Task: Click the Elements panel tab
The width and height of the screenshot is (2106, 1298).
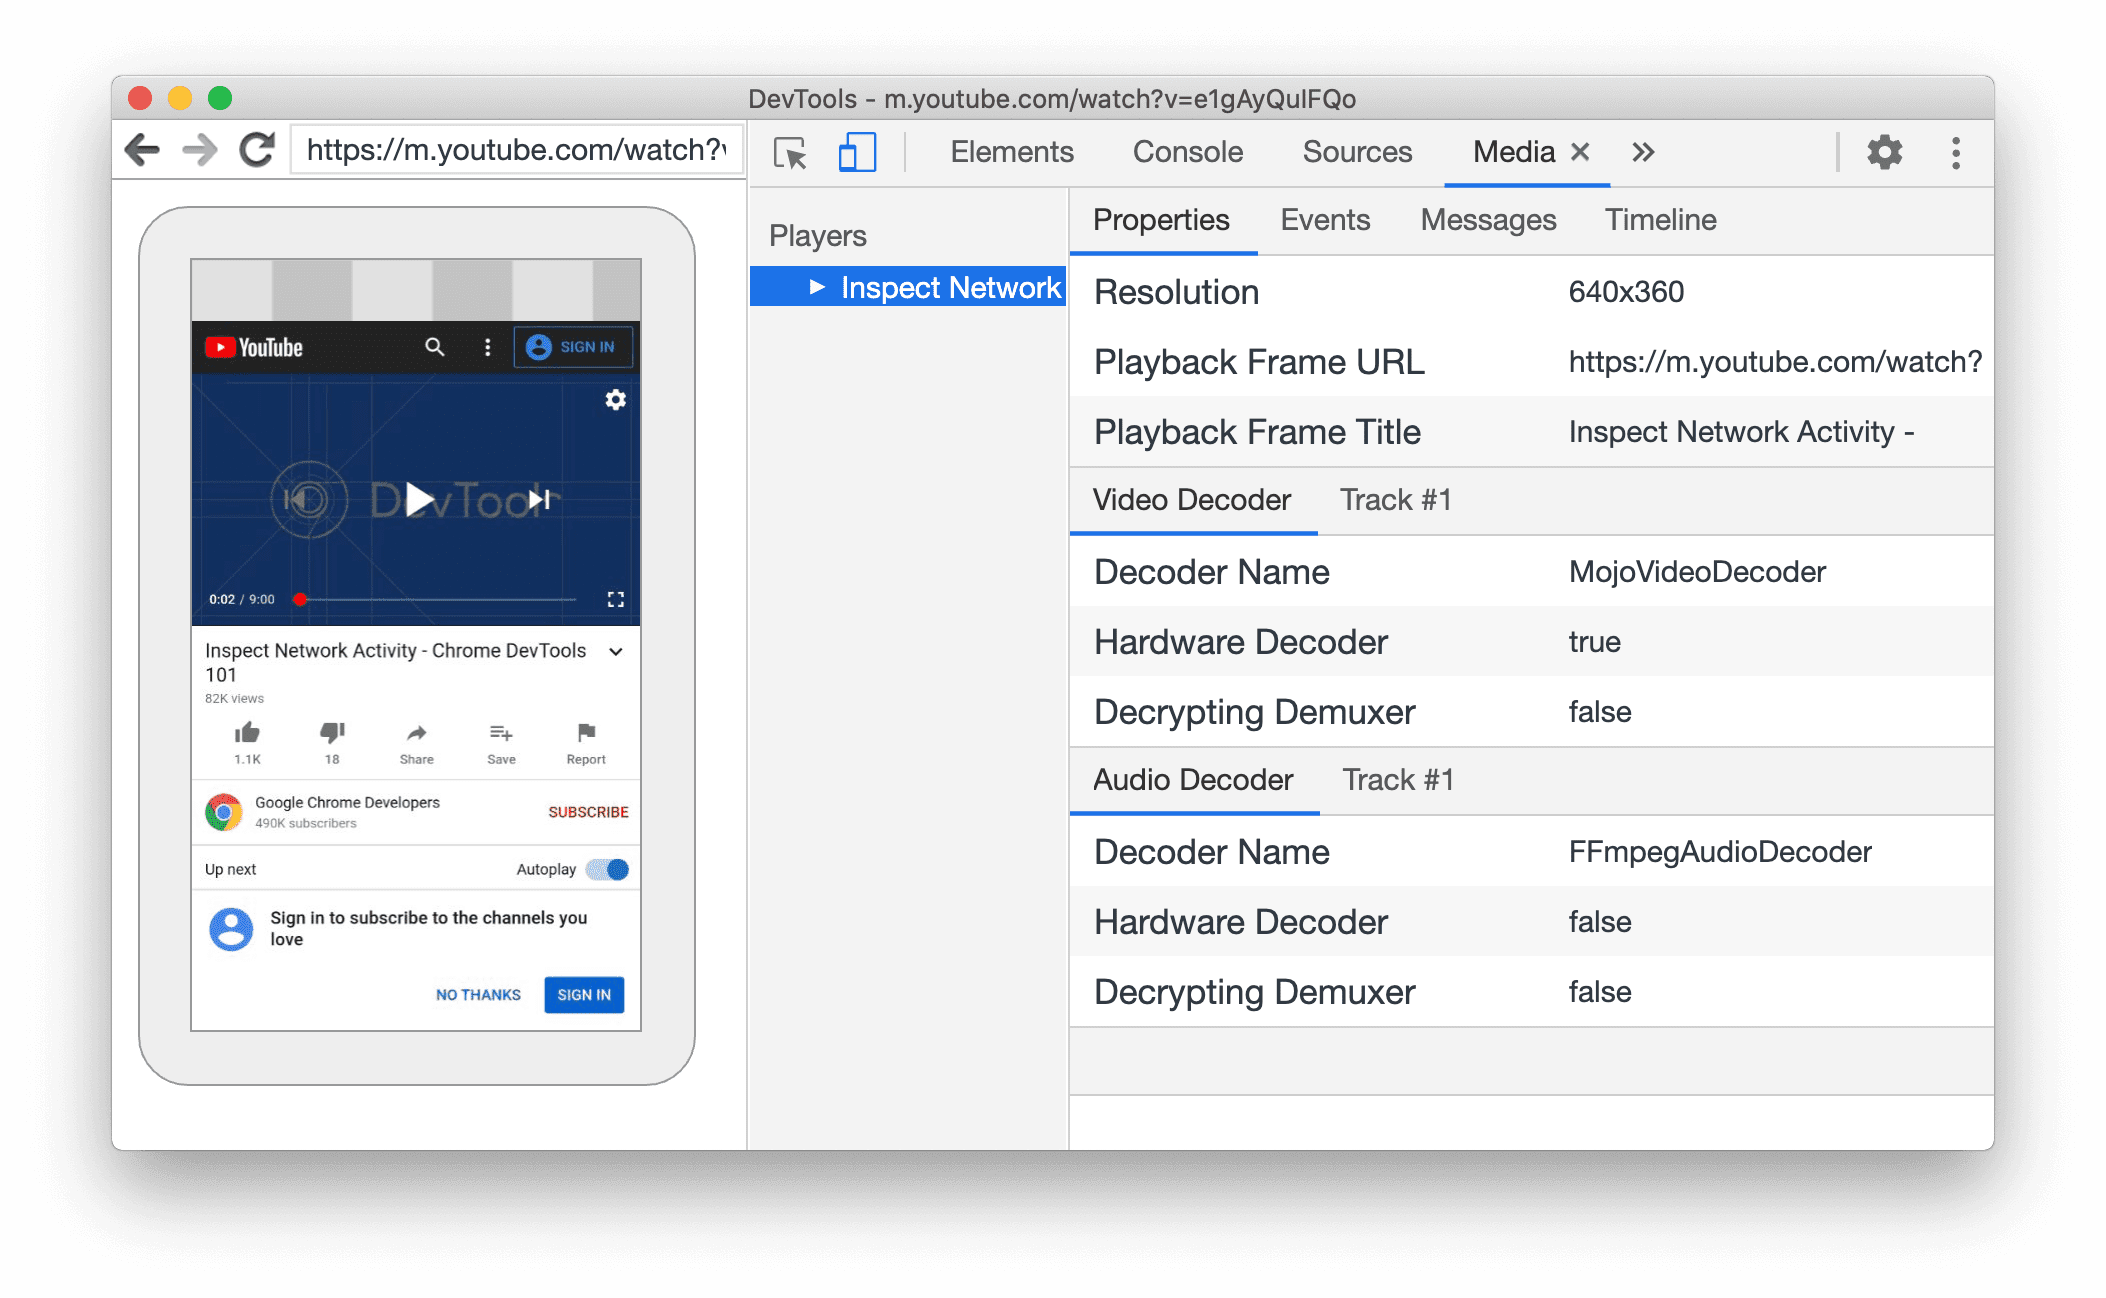Action: [1011, 152]
